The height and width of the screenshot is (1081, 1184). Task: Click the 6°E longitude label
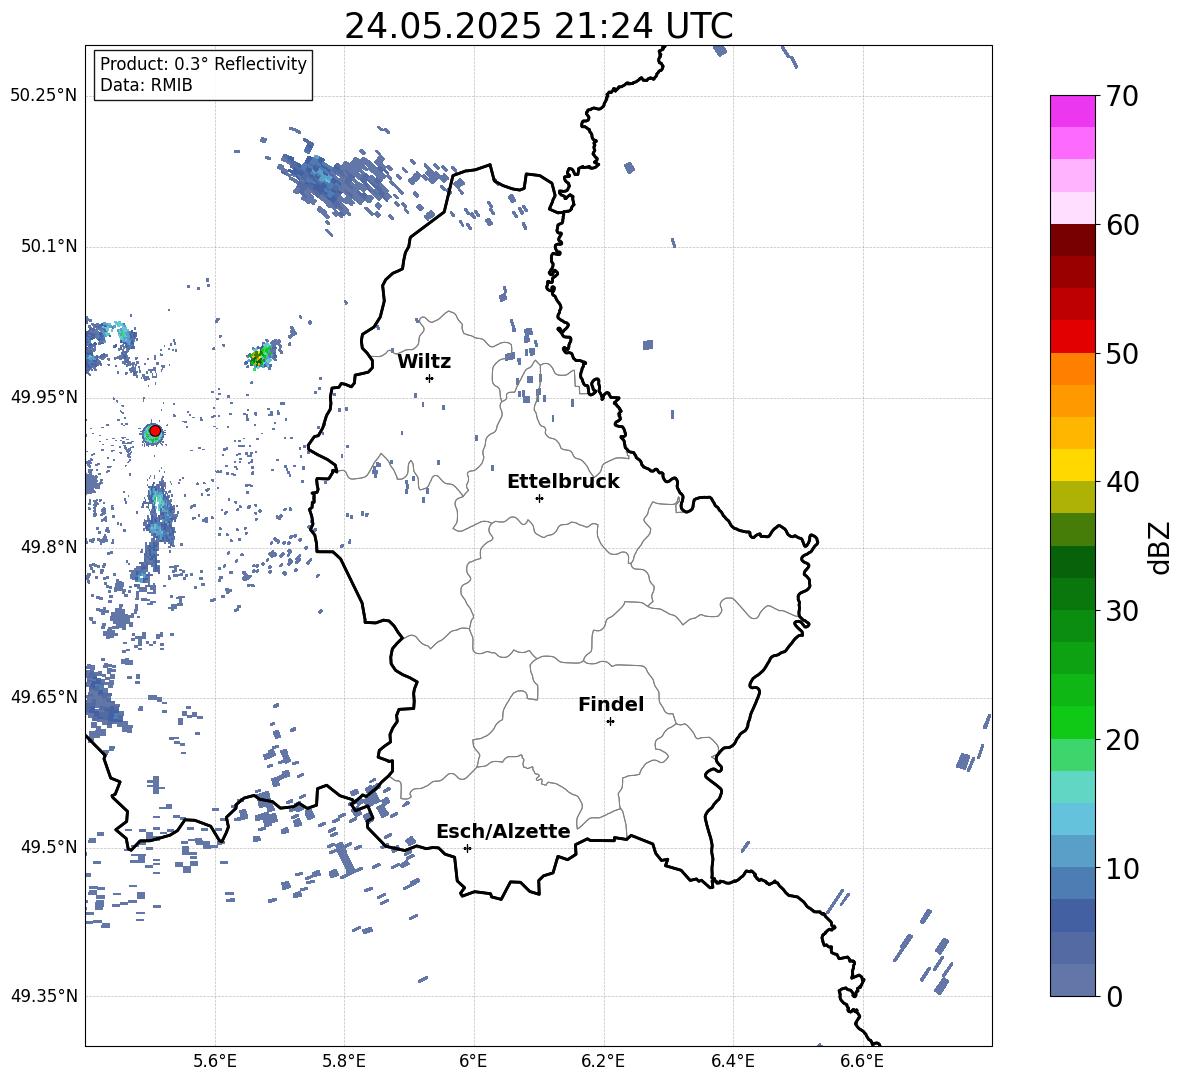pos(474,1061)
